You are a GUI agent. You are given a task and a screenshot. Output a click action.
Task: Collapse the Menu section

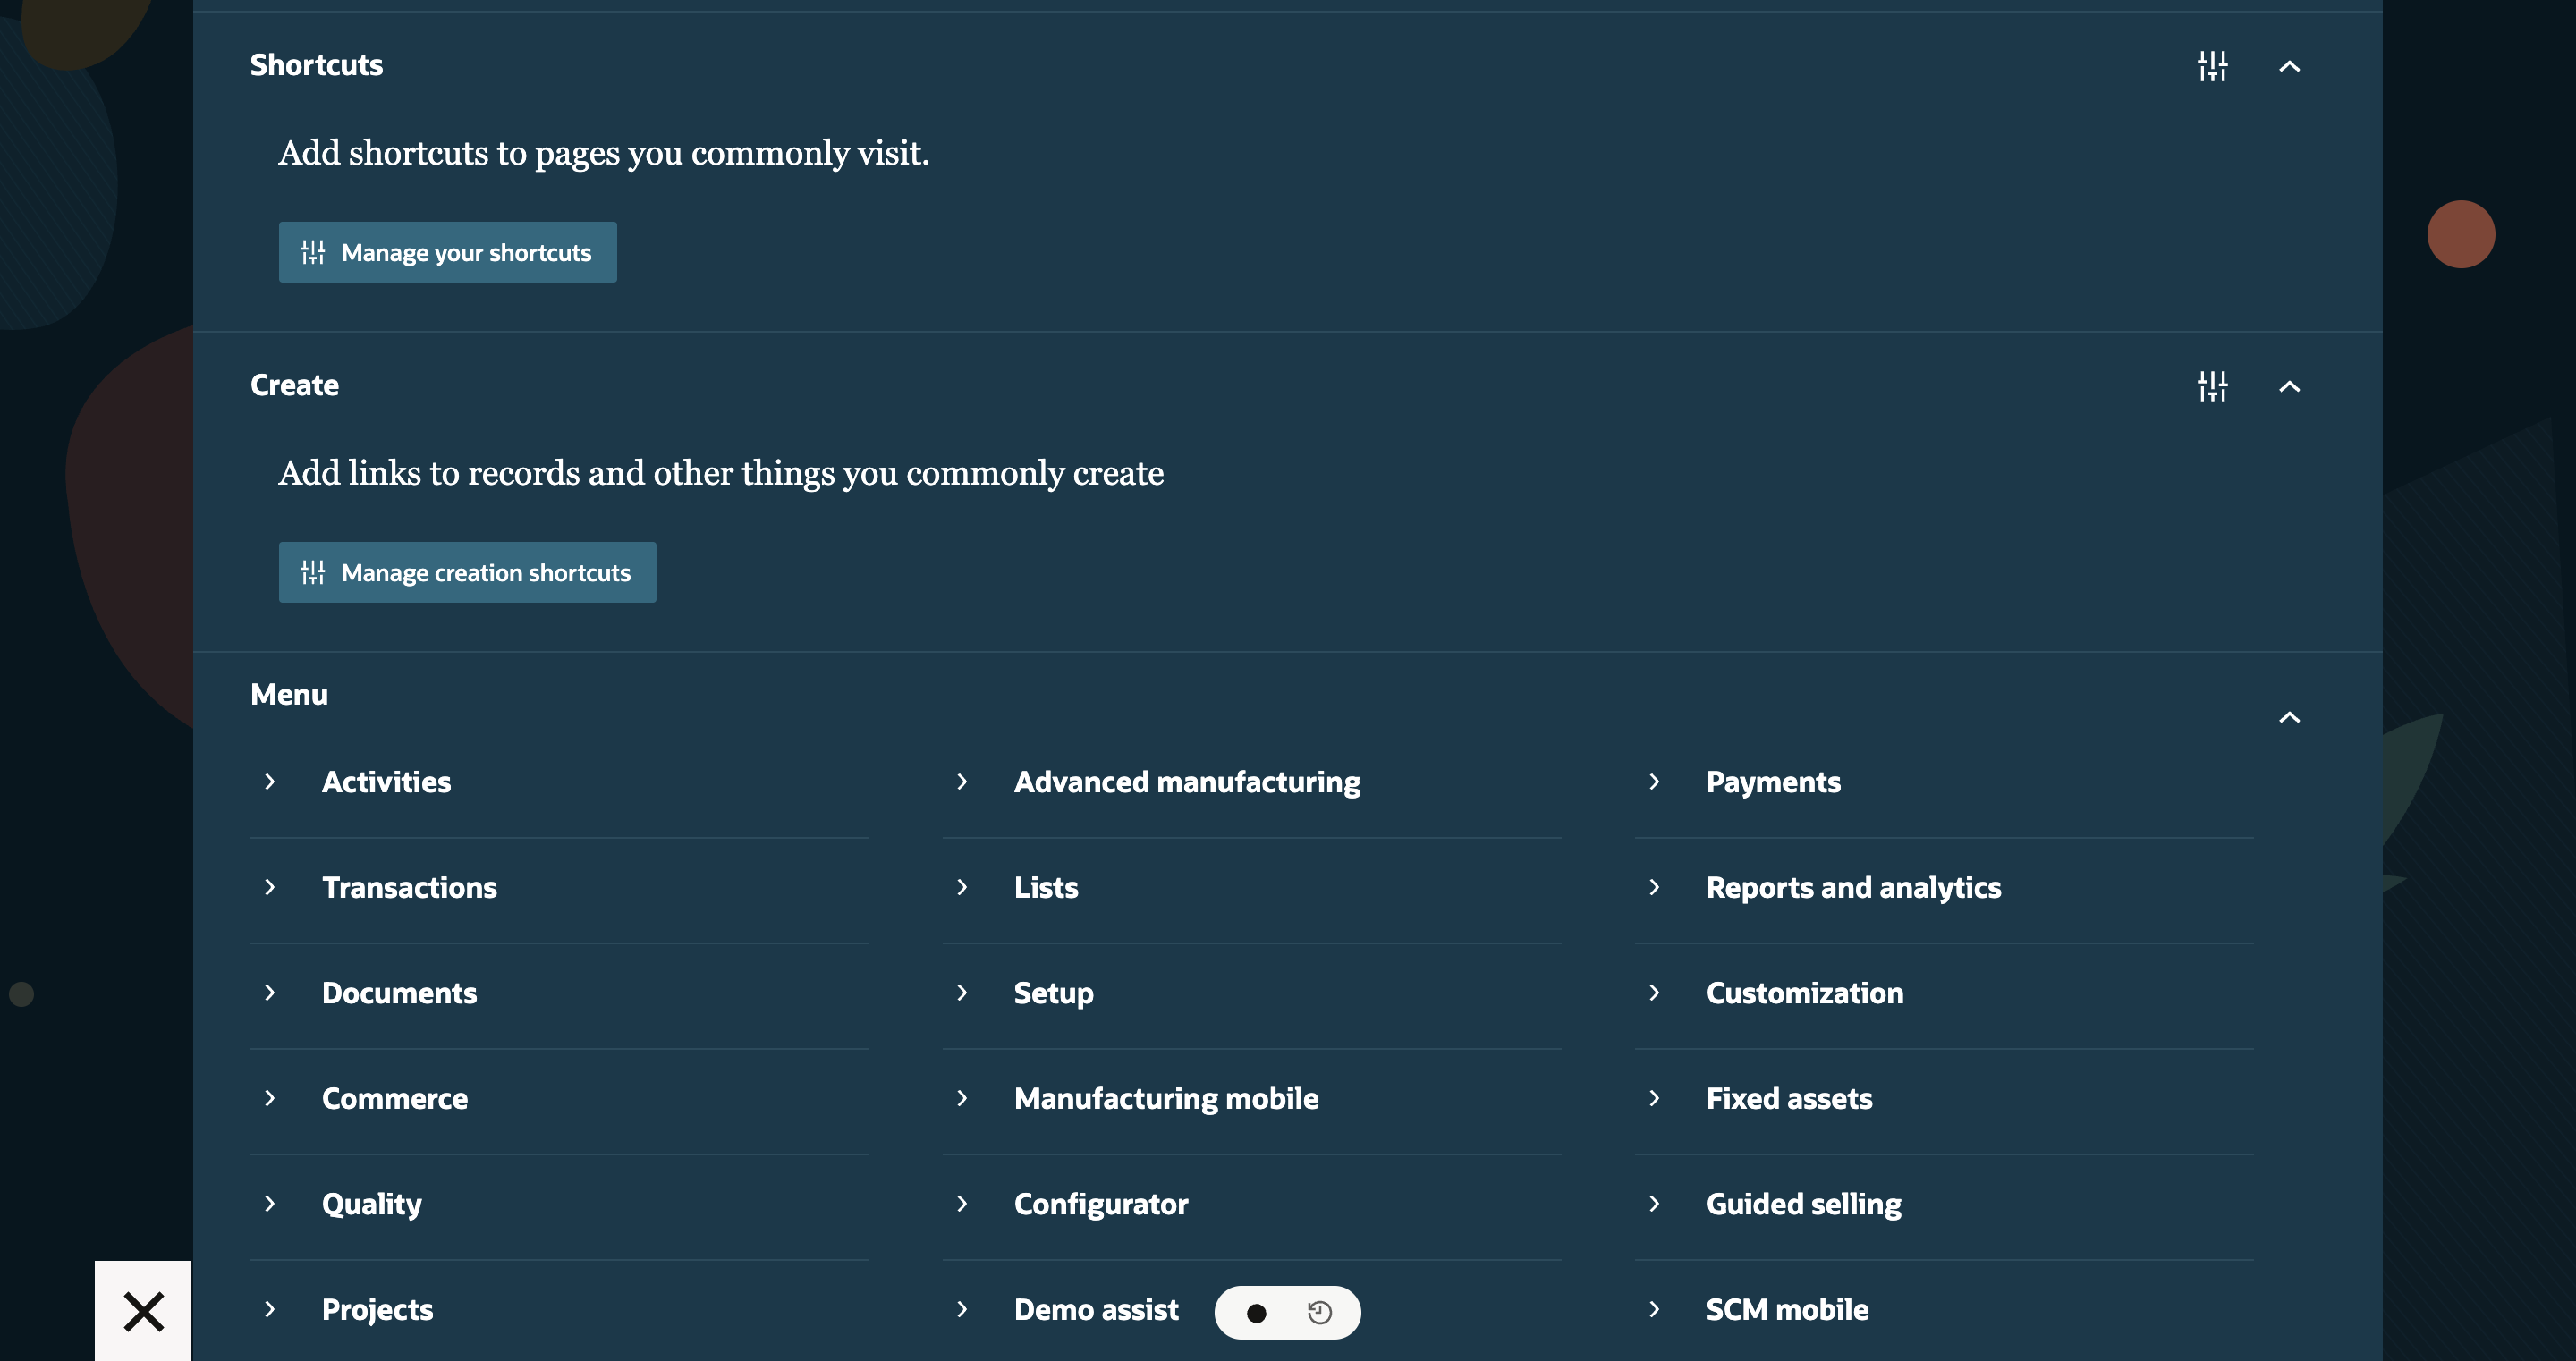pos(2289,717)
